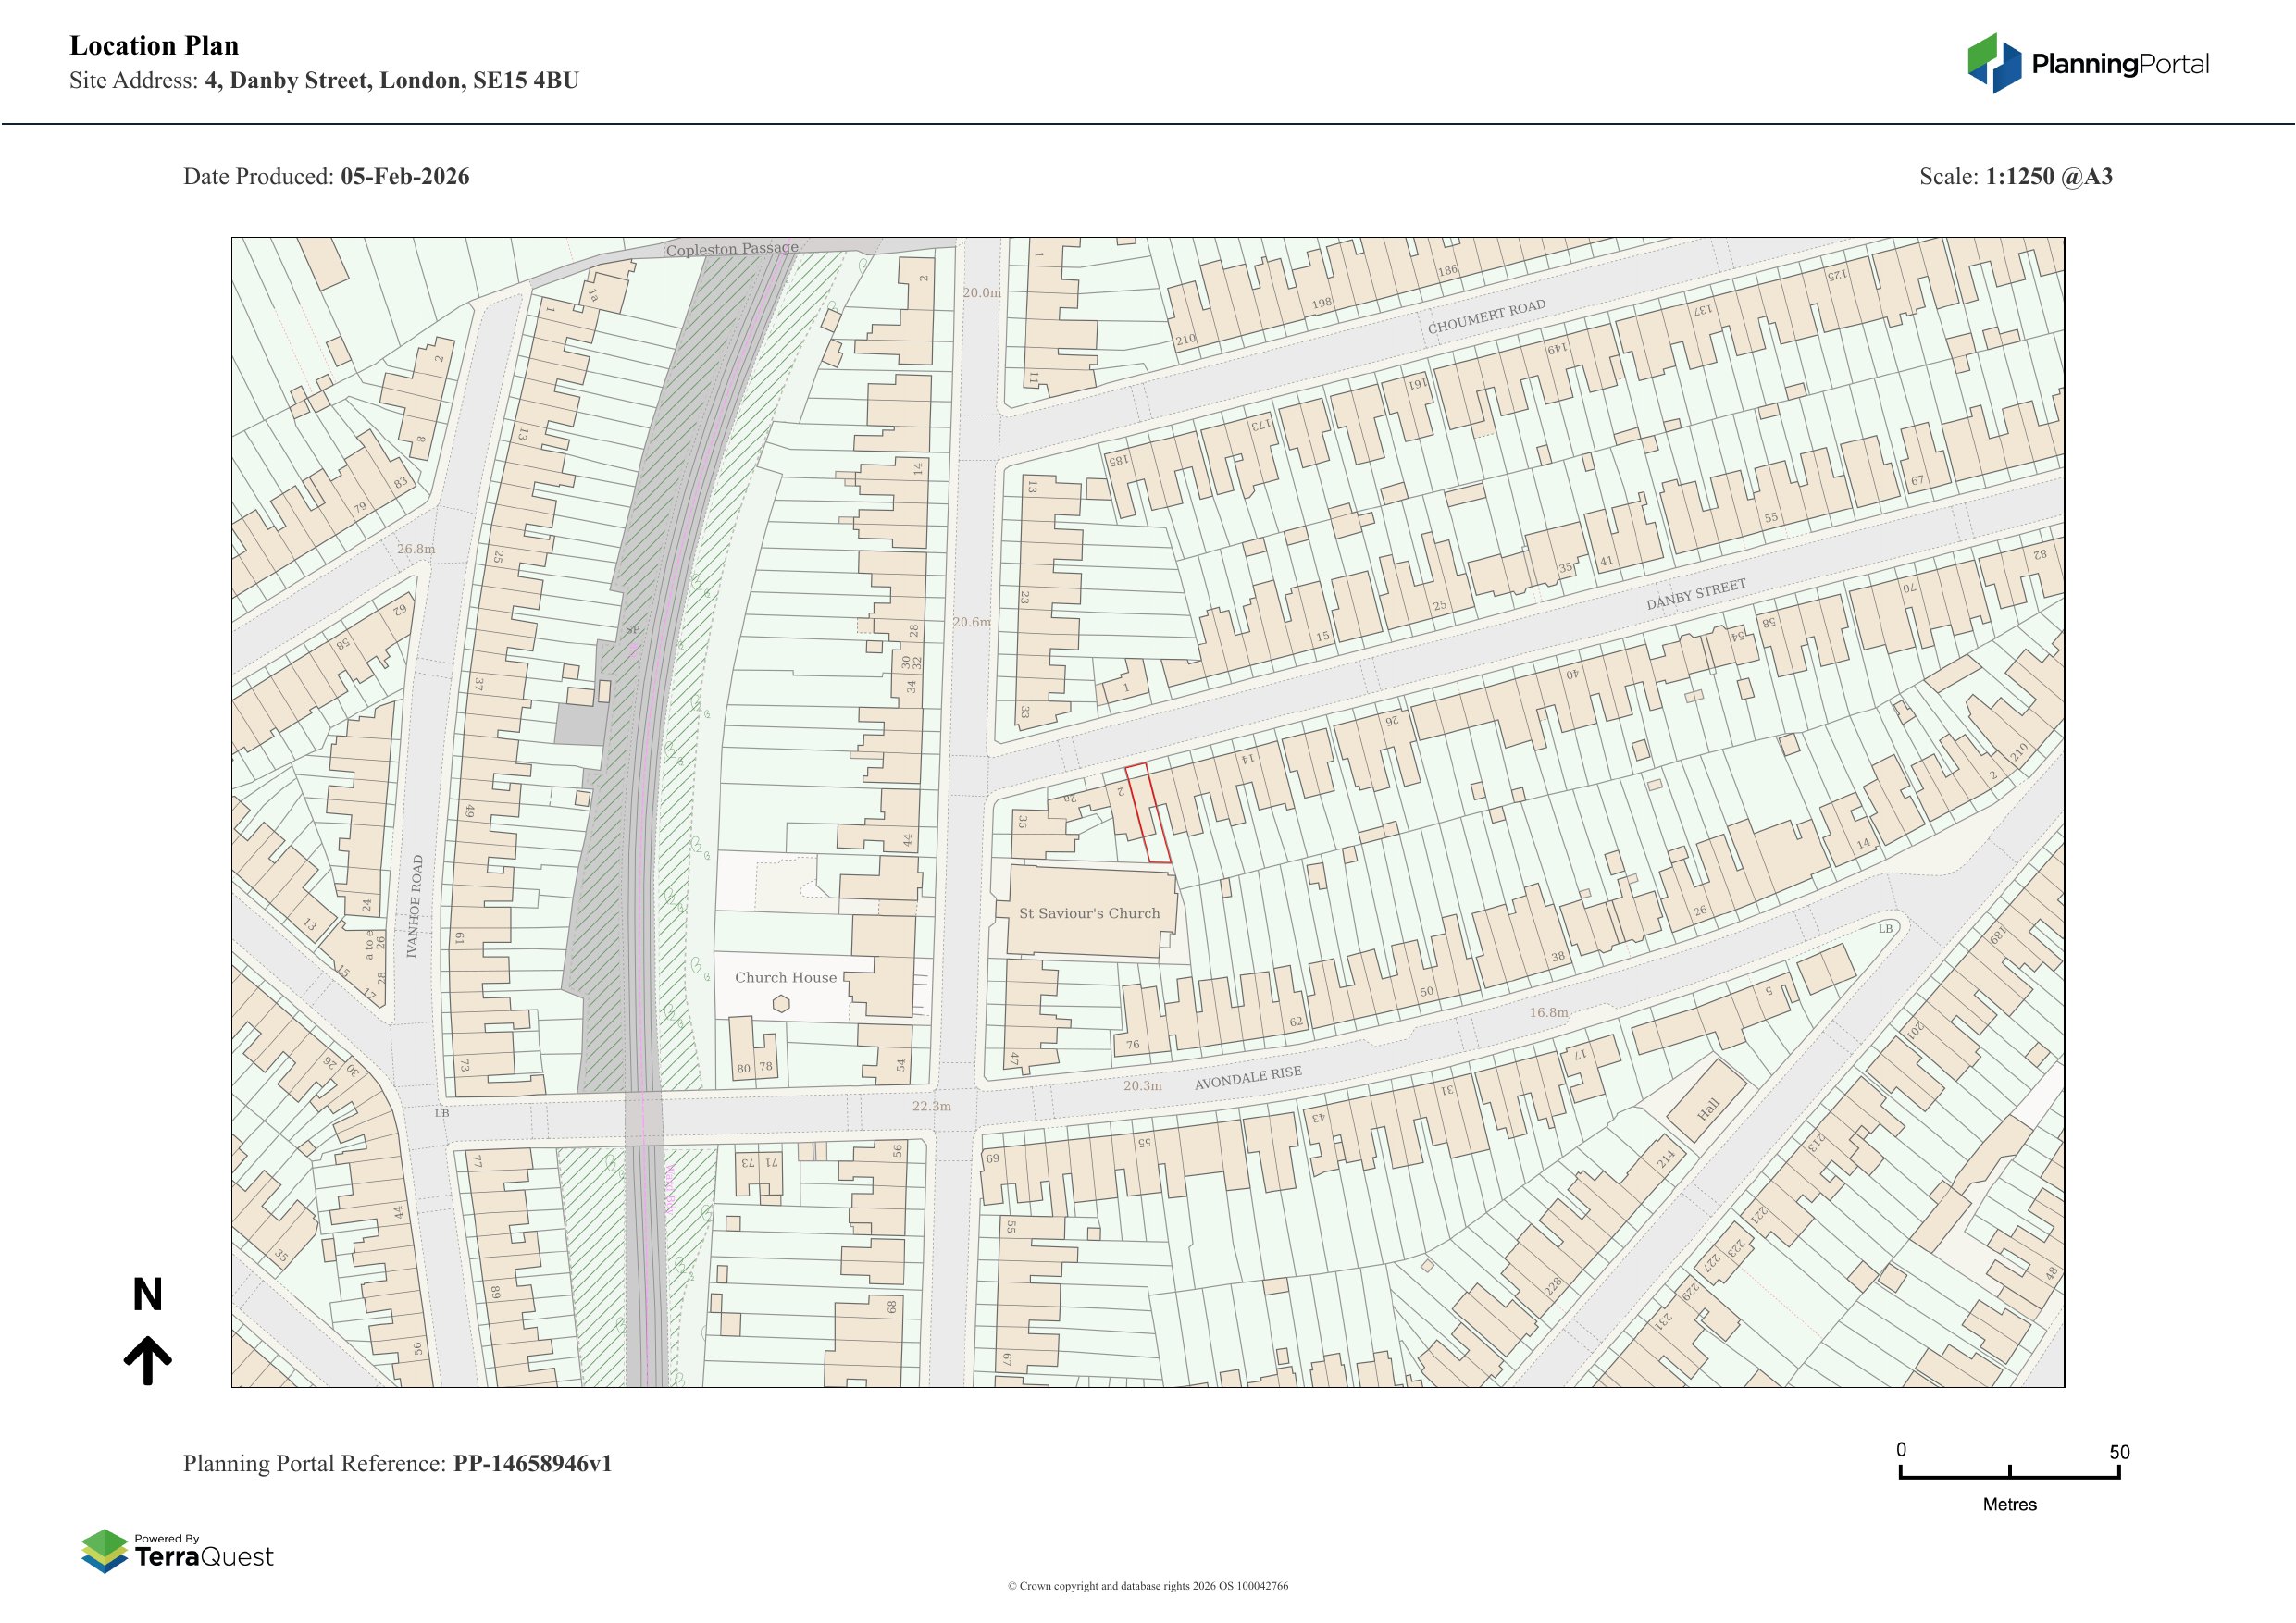2296x1623 pixels.
Task: Click the Avondale Rise road label
Action: (1248, 1078)
